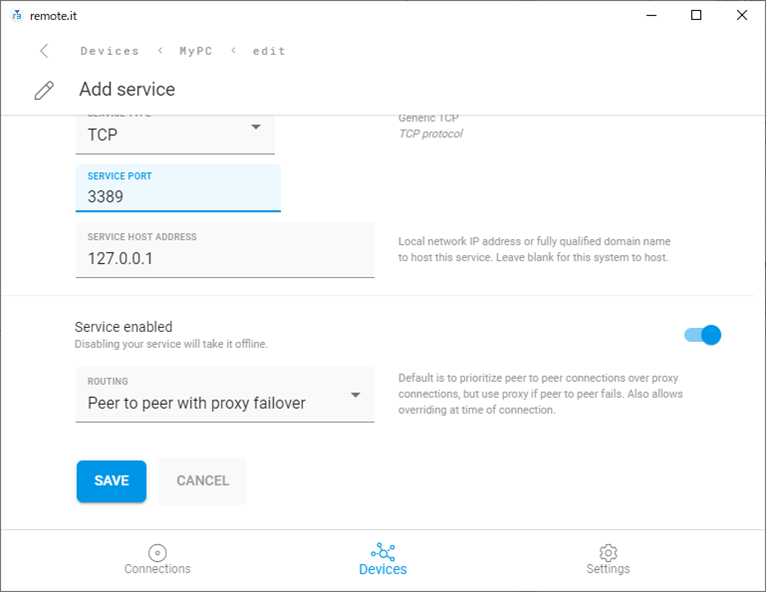Click the Add service heading
The width and height of the screenshot is (766, 592).
point(127,89)
